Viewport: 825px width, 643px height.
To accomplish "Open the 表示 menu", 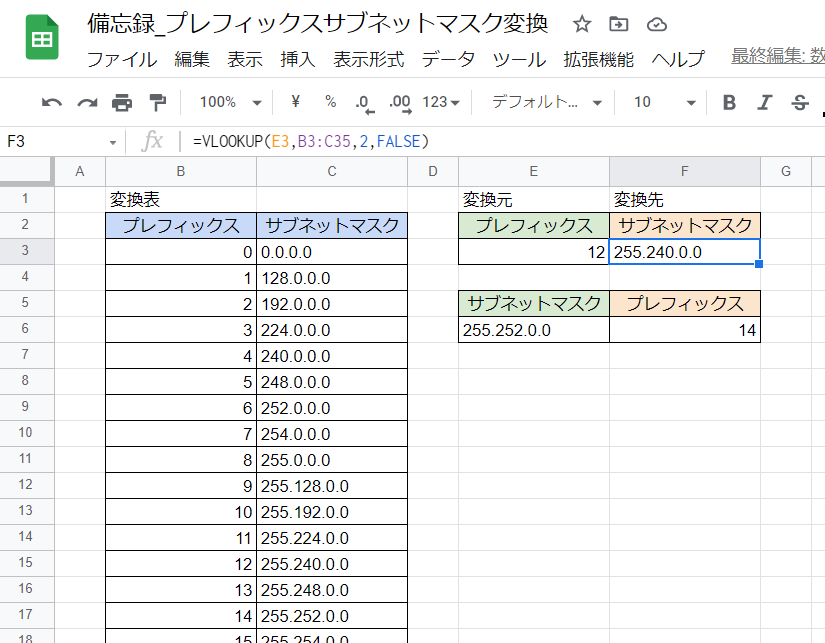I will tap(245, 59).
